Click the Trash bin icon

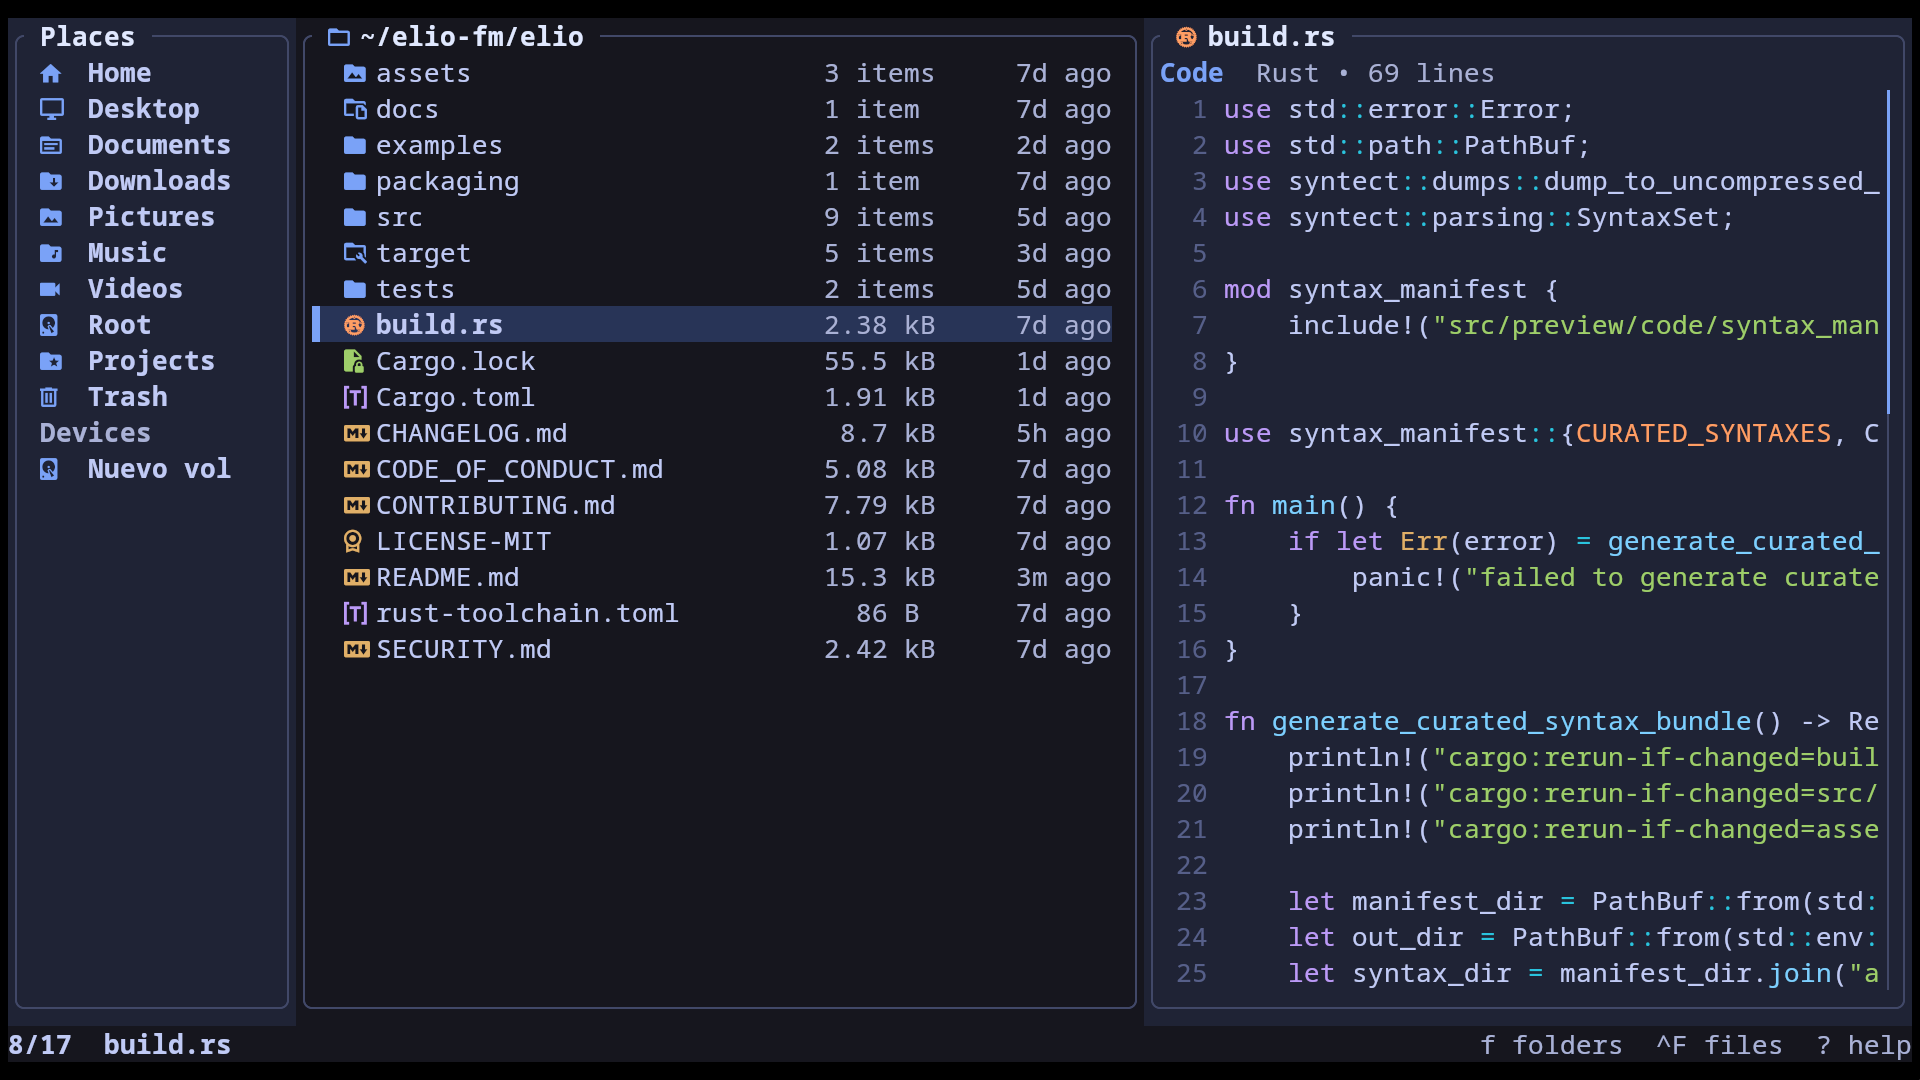(49, 398)
